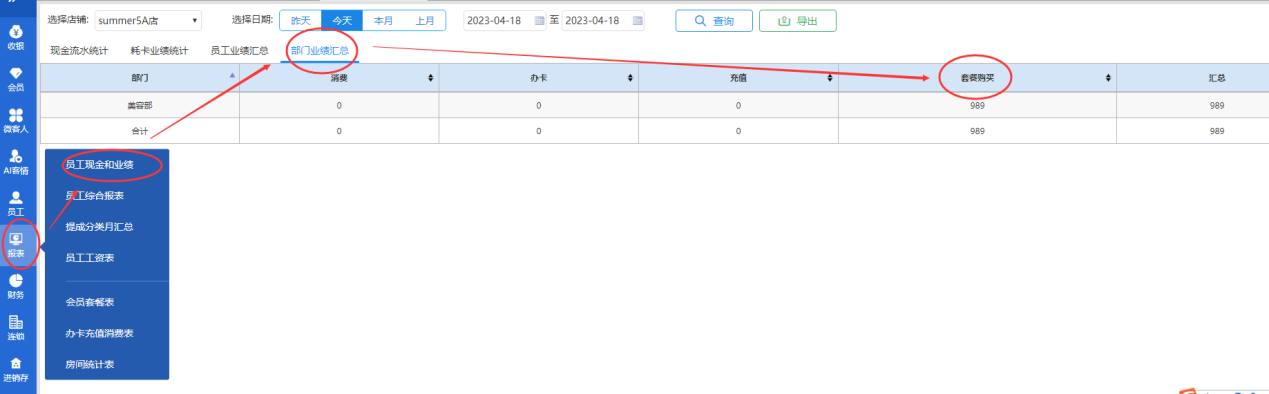Image resolution: width=1269 pixels, height=394 pixels.
Task: Click 0 in 美容部 row under 消费
Action: coord(339,105)
